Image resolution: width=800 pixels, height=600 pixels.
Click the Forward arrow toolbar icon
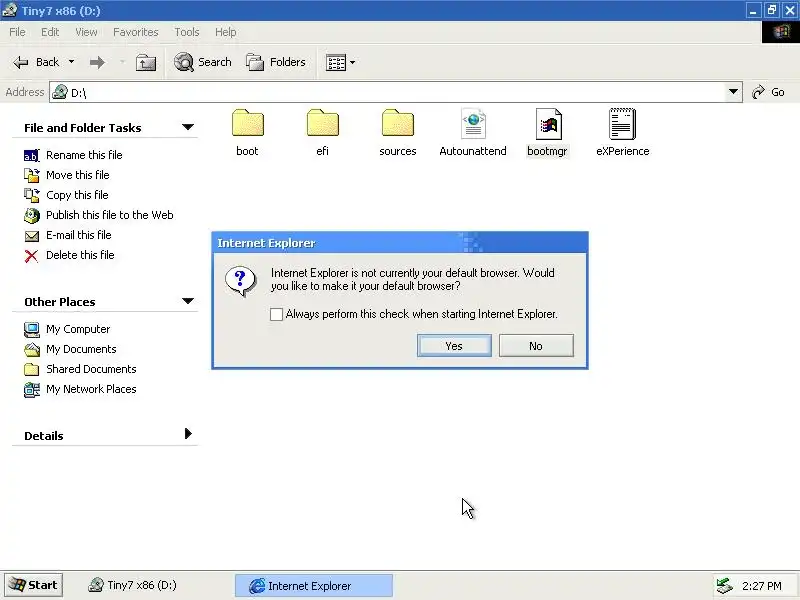click(97, 62)
